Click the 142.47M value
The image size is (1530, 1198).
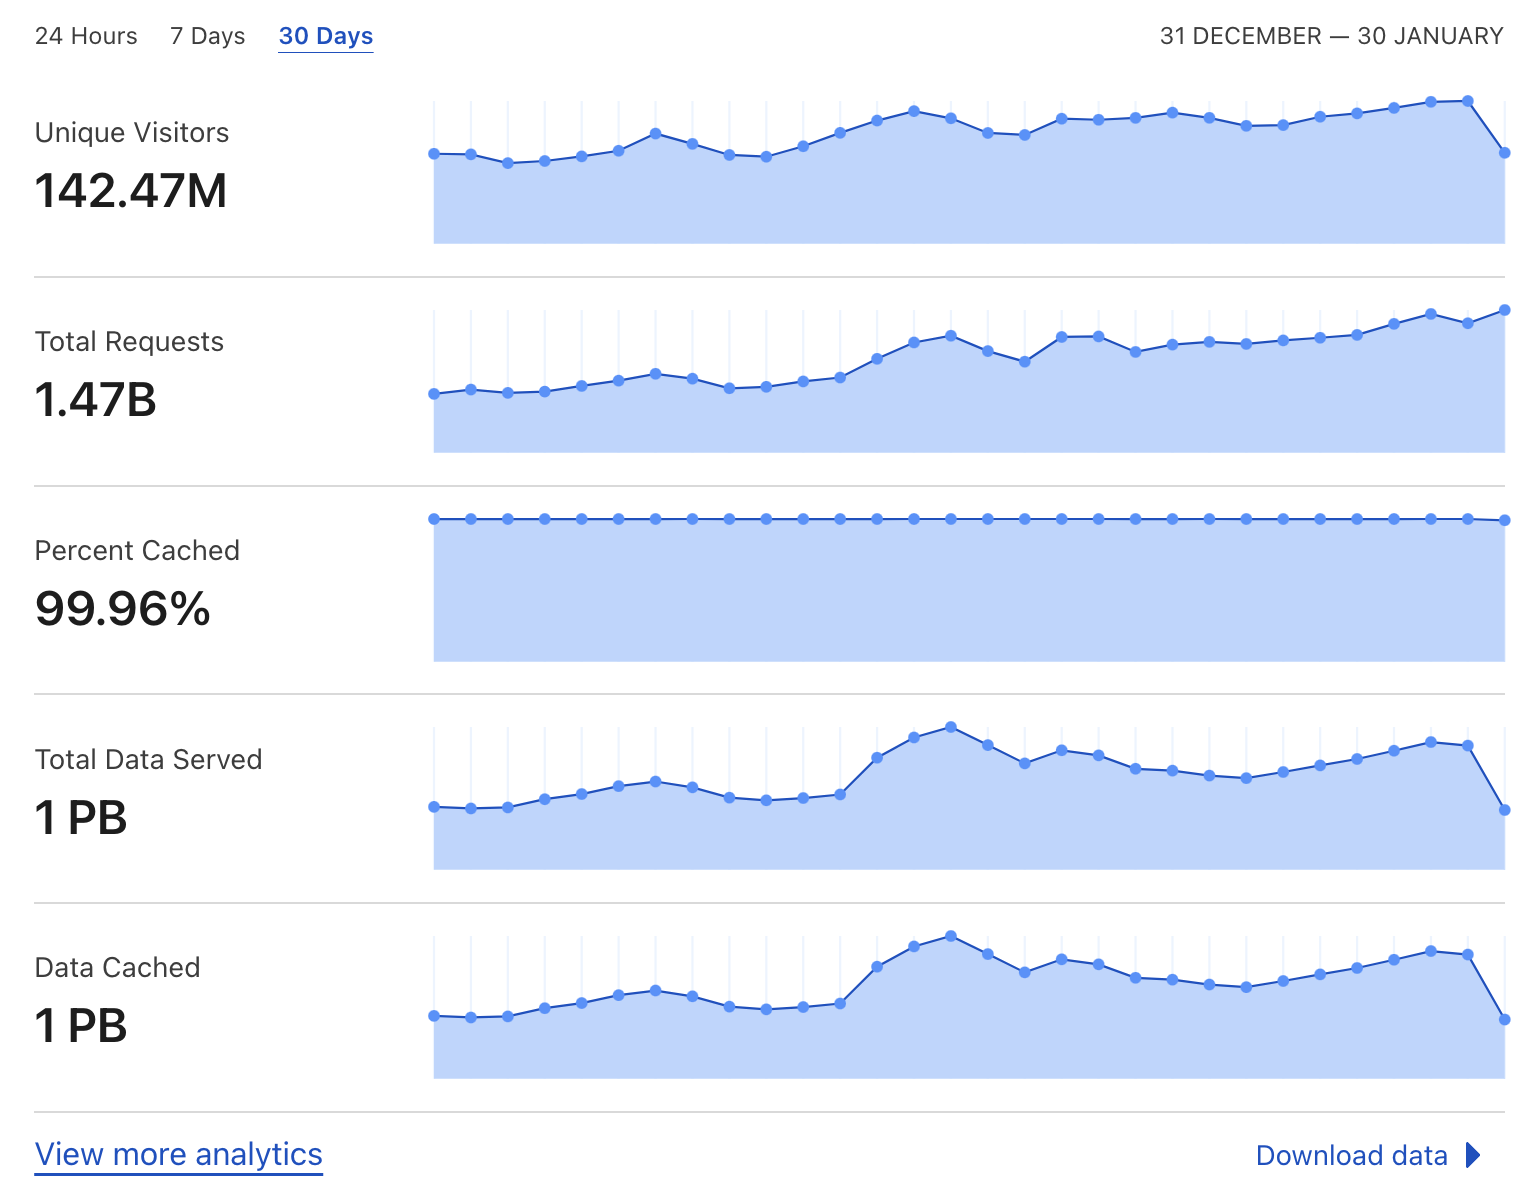[131, 190]
